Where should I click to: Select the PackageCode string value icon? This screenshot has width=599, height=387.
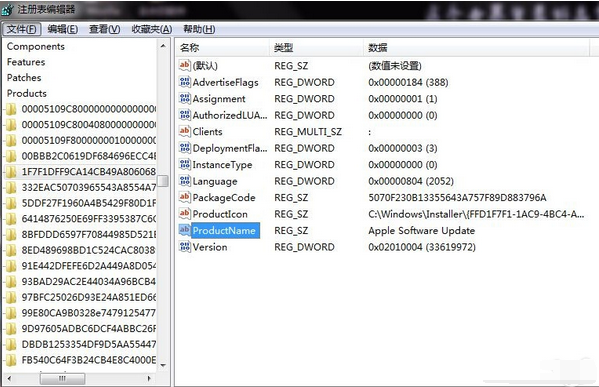[185, 198]
